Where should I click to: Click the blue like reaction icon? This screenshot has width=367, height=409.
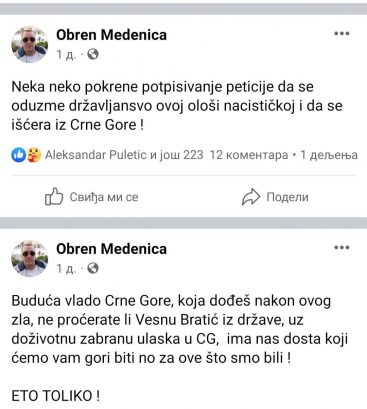click(19, 155)
